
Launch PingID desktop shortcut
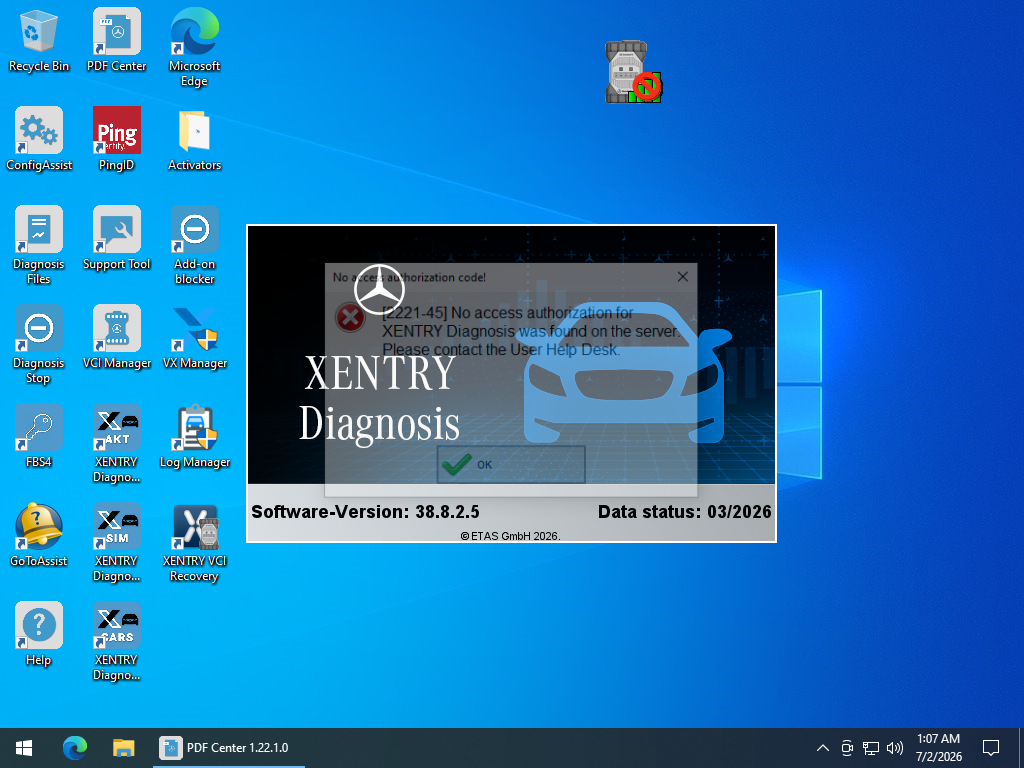point(116,139)
